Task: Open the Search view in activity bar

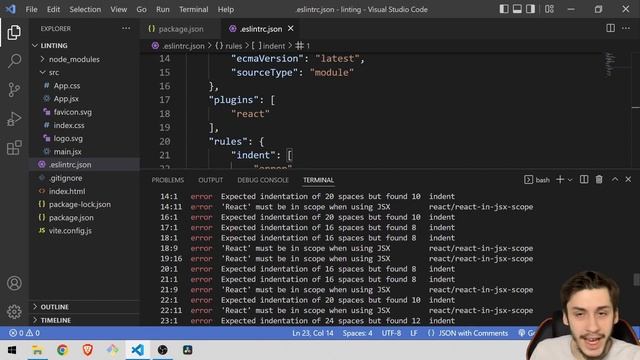Action: pyautogui.click(x=14, y=61)
